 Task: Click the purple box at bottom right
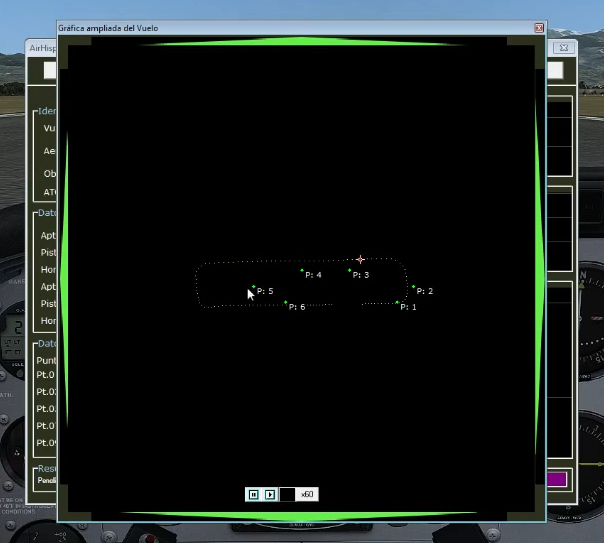(x=557, y=479)
